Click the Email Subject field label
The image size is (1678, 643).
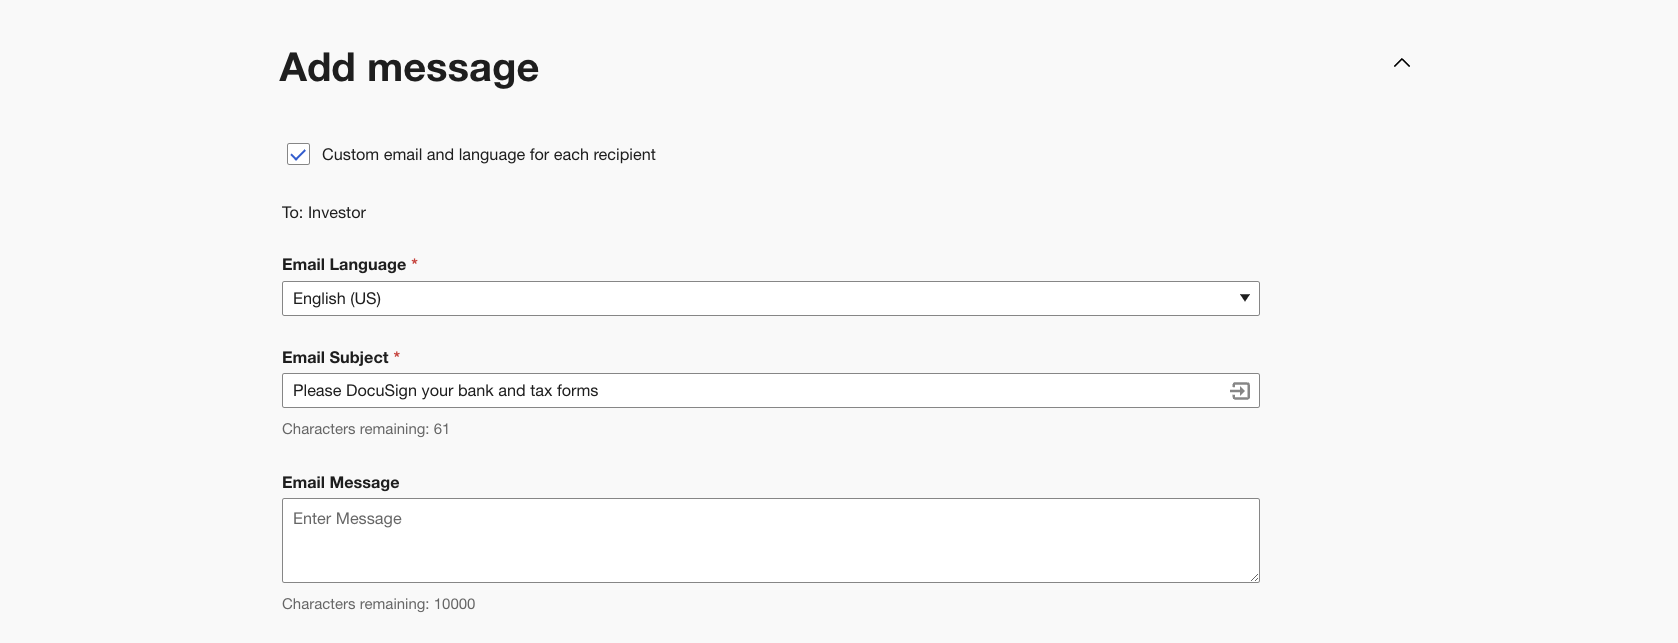335,358
